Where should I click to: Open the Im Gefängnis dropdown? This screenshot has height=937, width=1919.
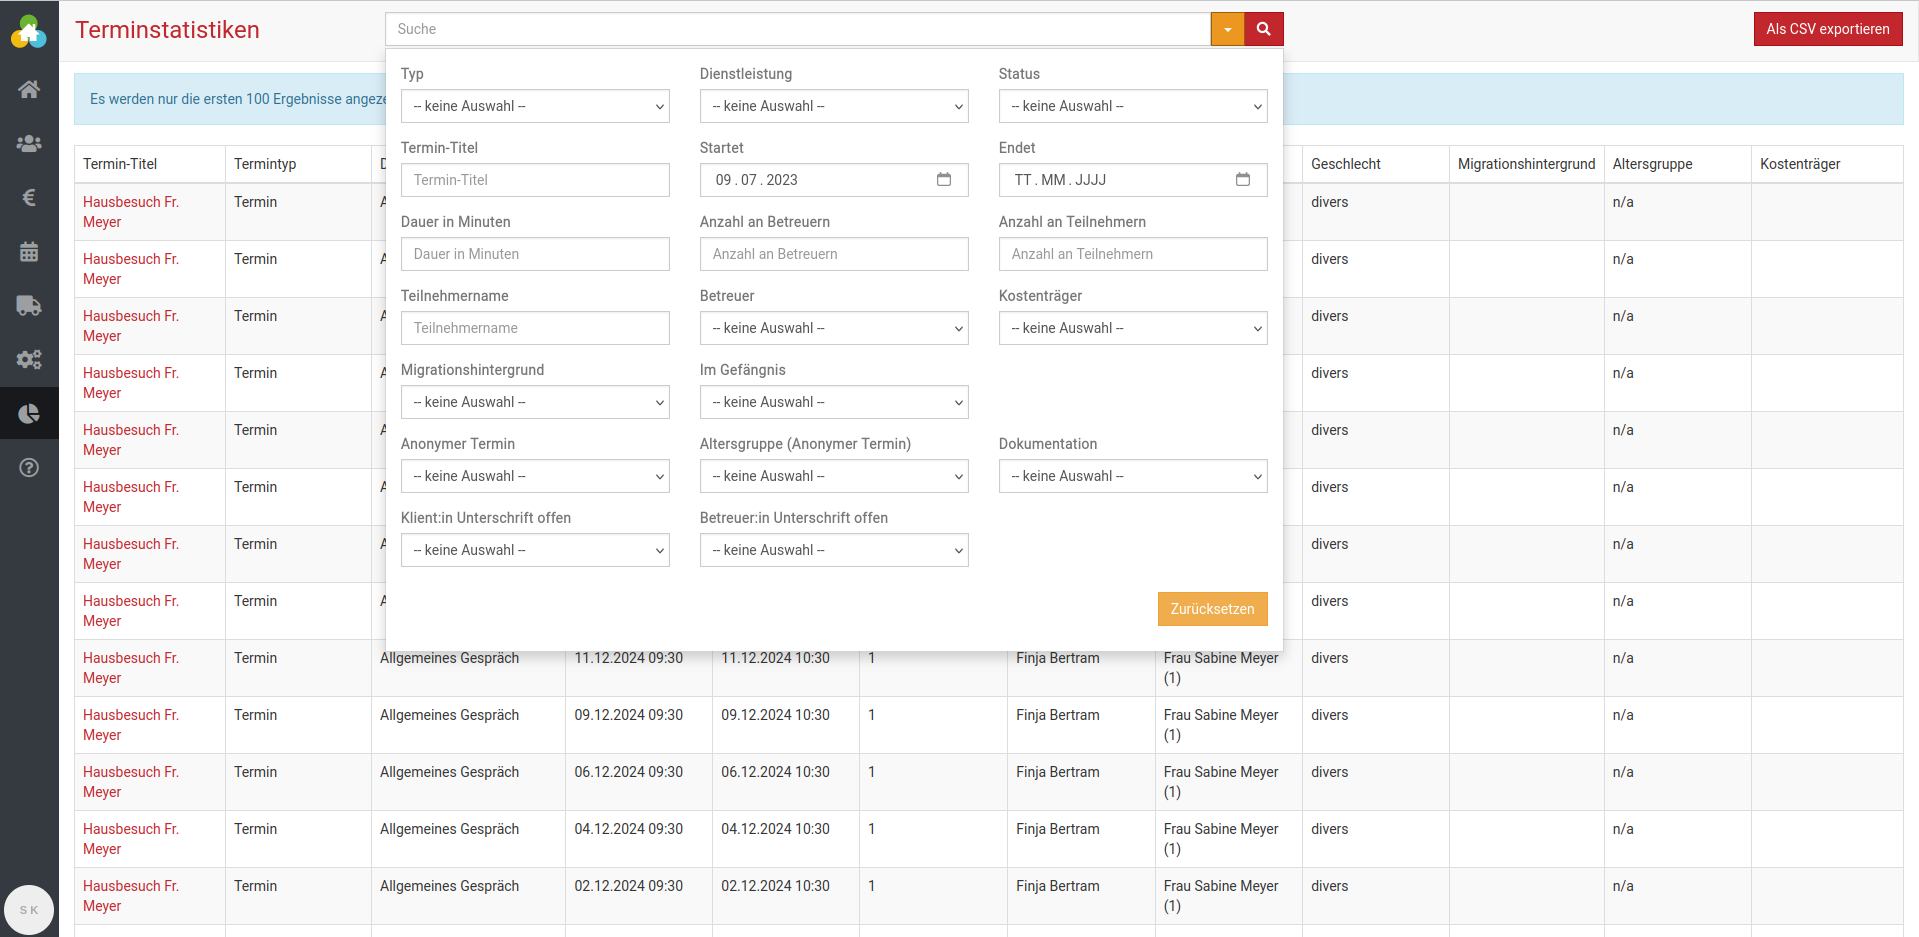coord(833,402)
